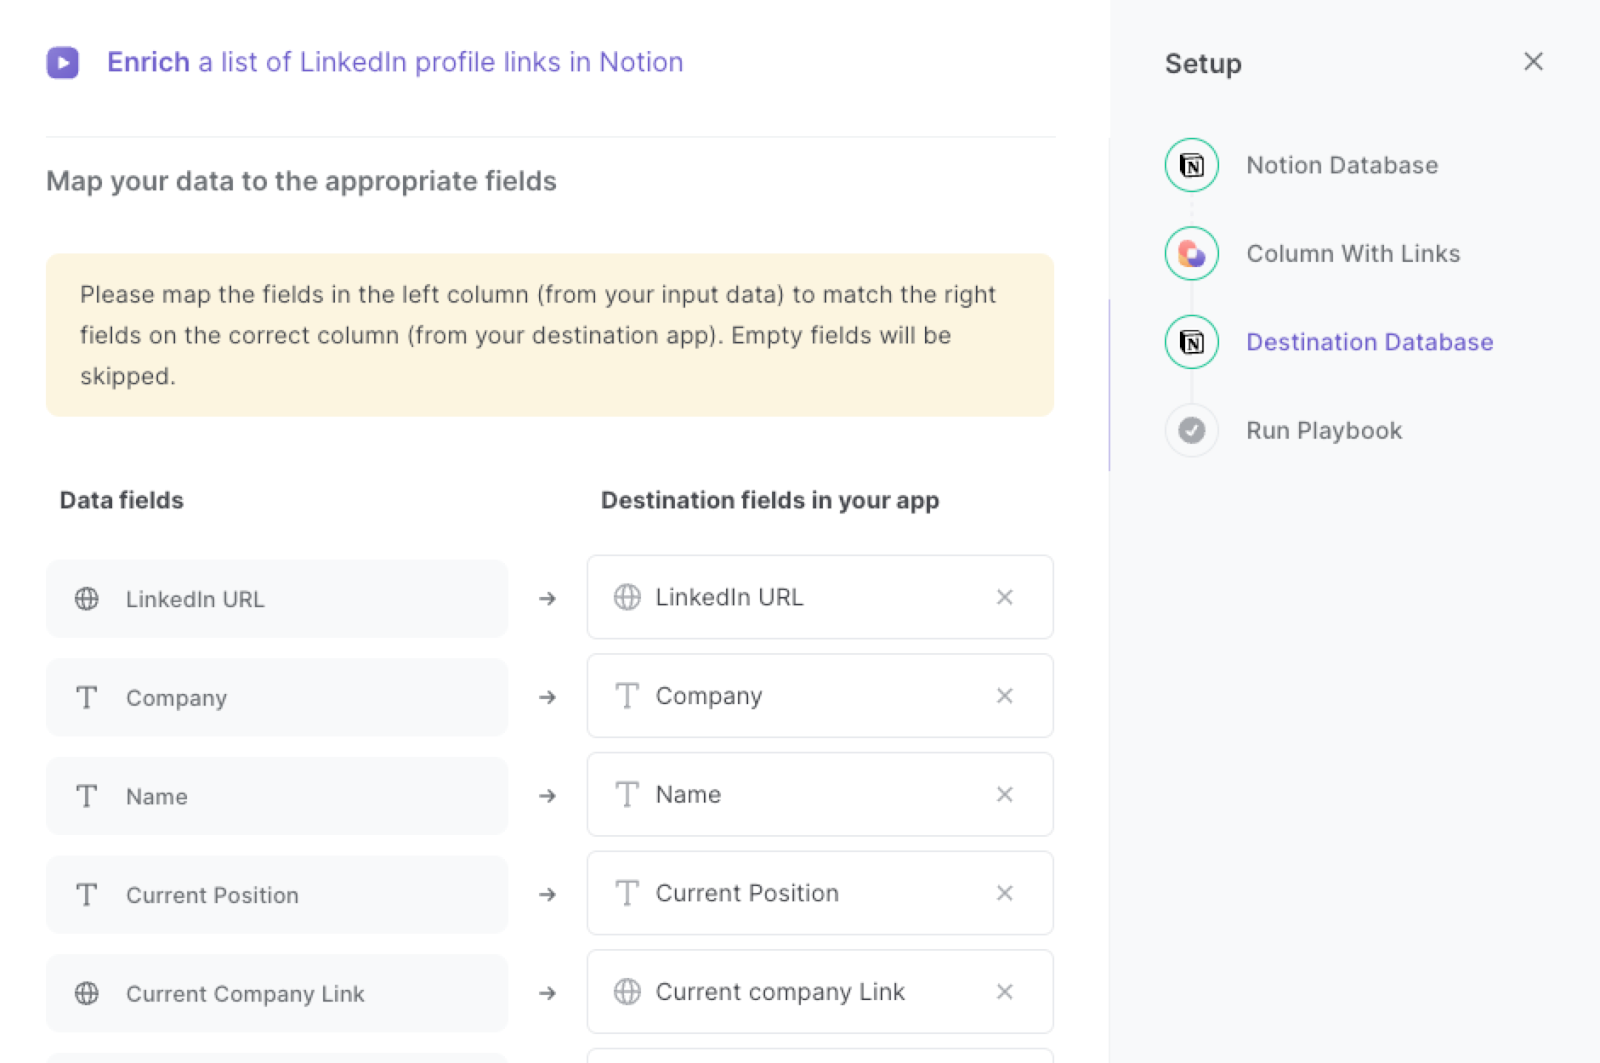Click text icon in Current Position destination box
Viewport: 1600px width, 1063px height.
point(627,893)
